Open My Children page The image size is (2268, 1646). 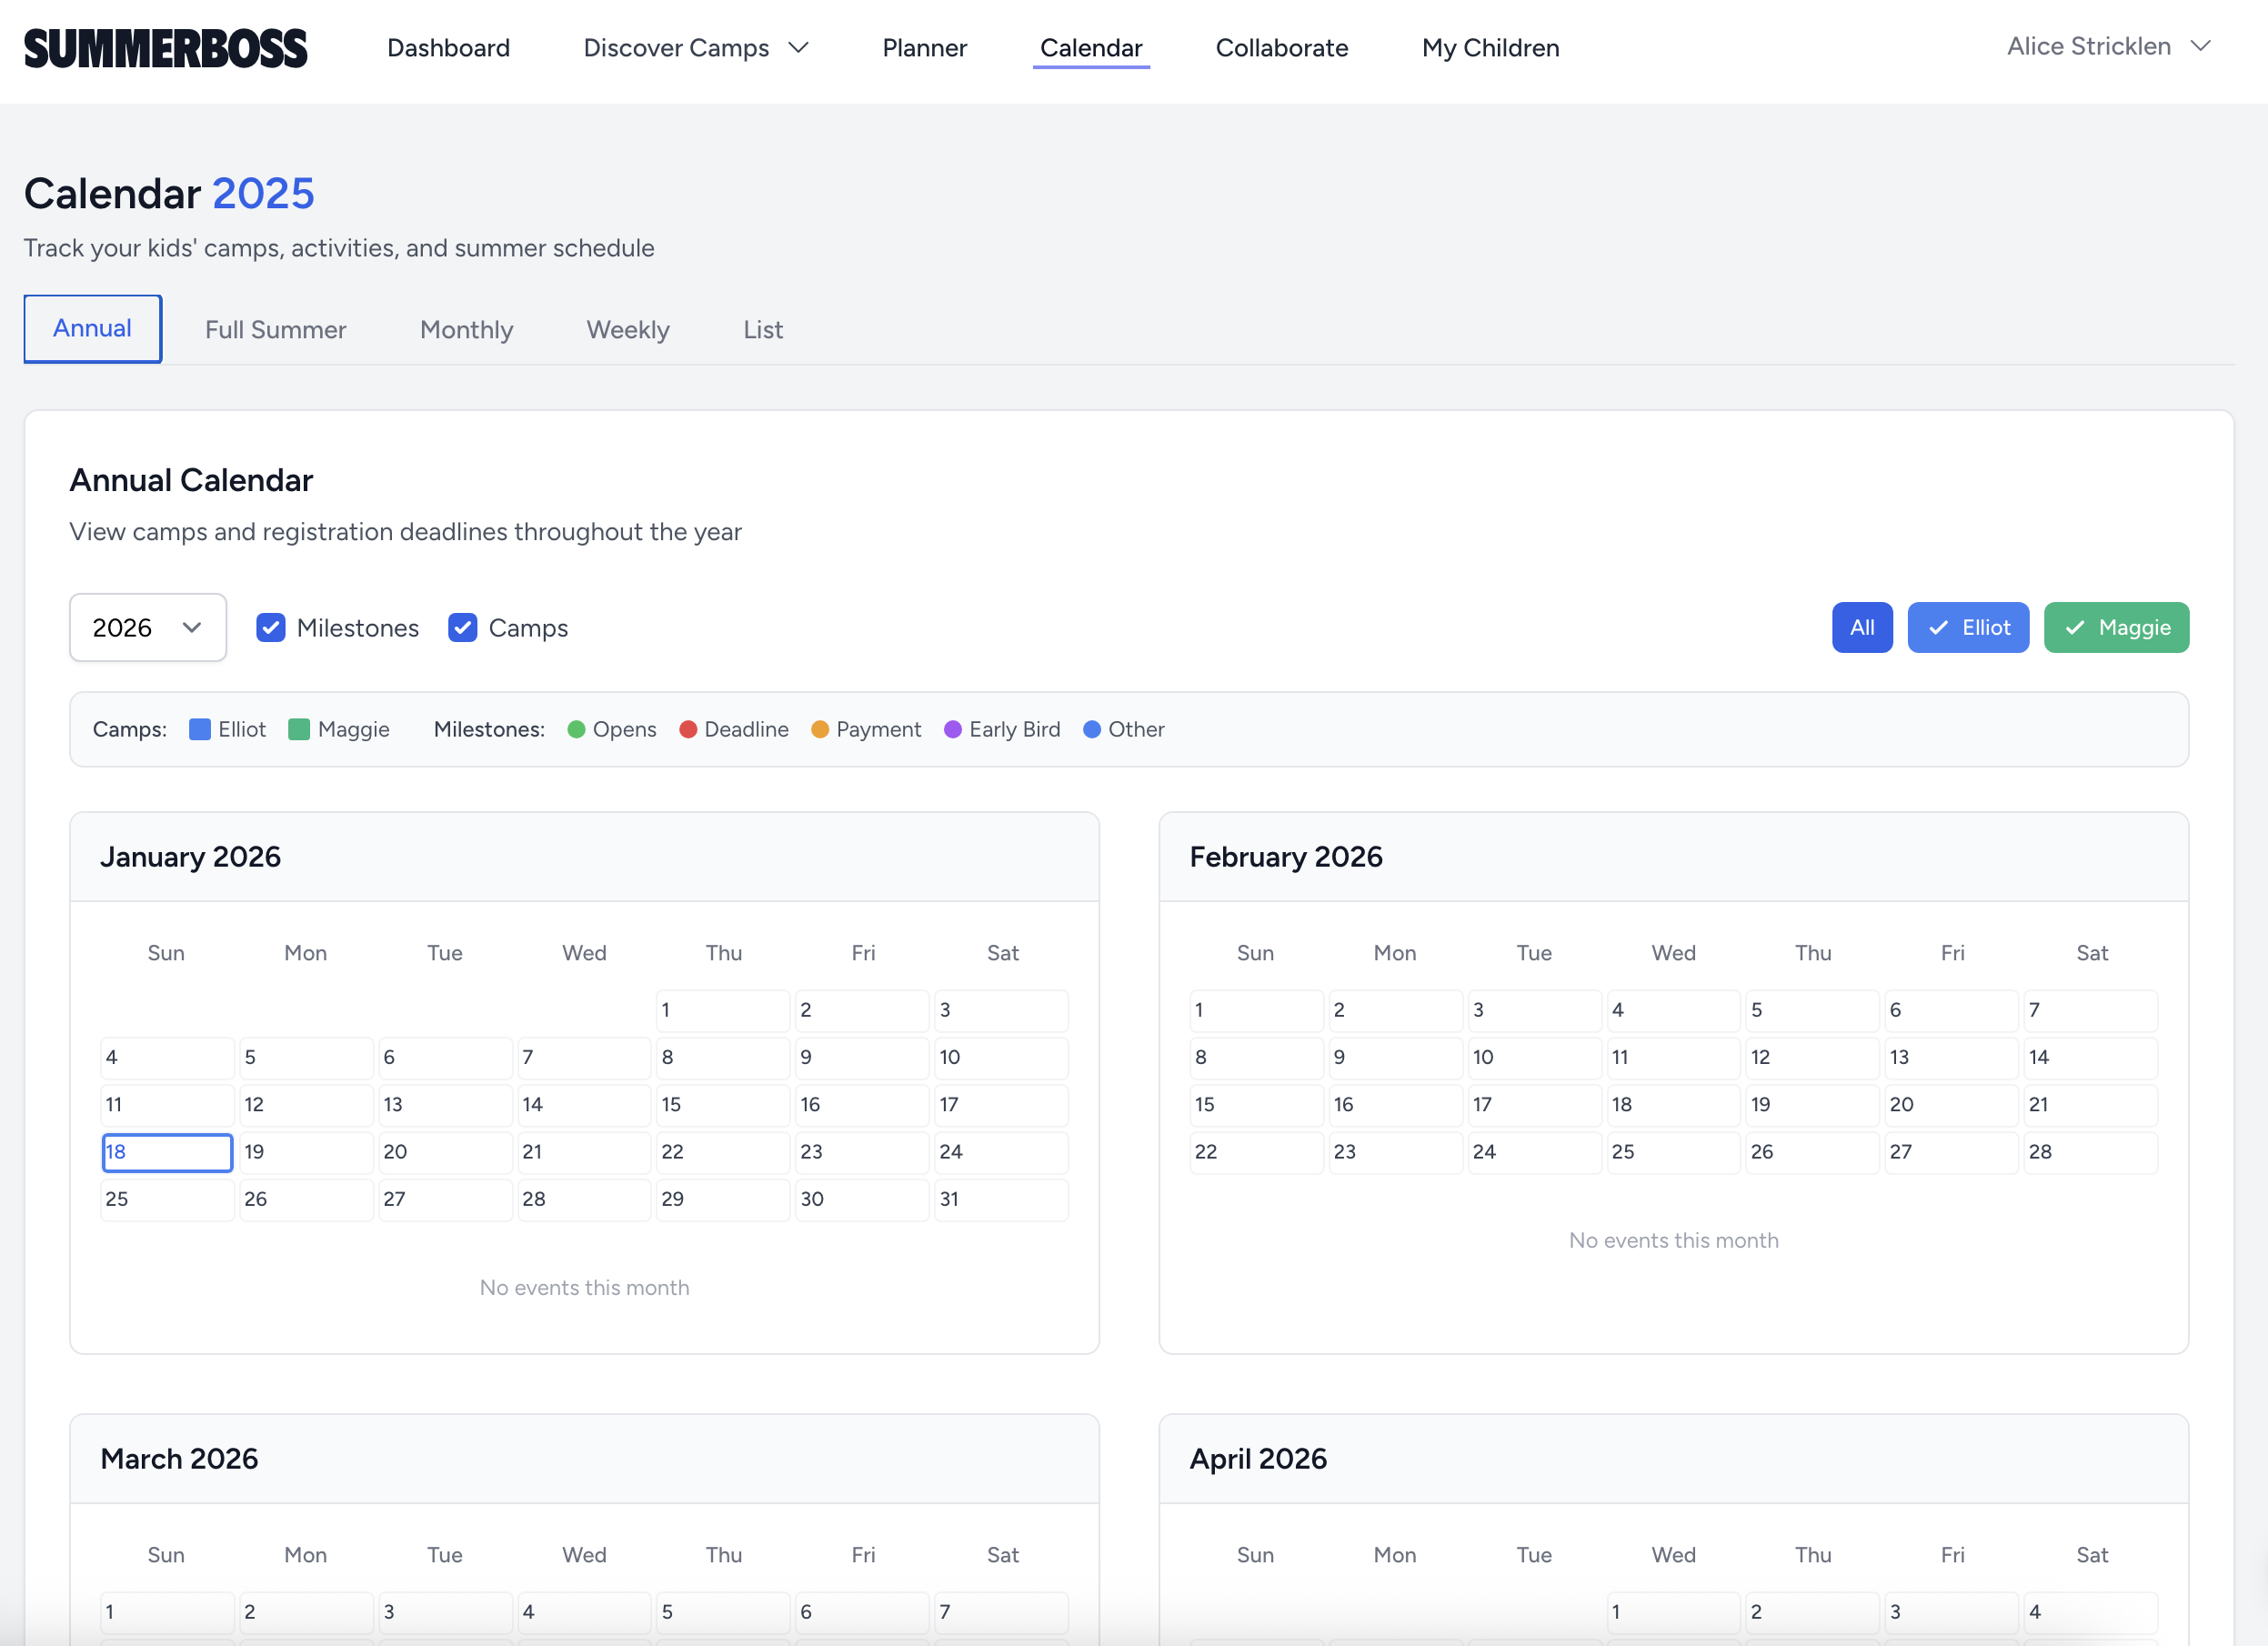(1490, 48)
